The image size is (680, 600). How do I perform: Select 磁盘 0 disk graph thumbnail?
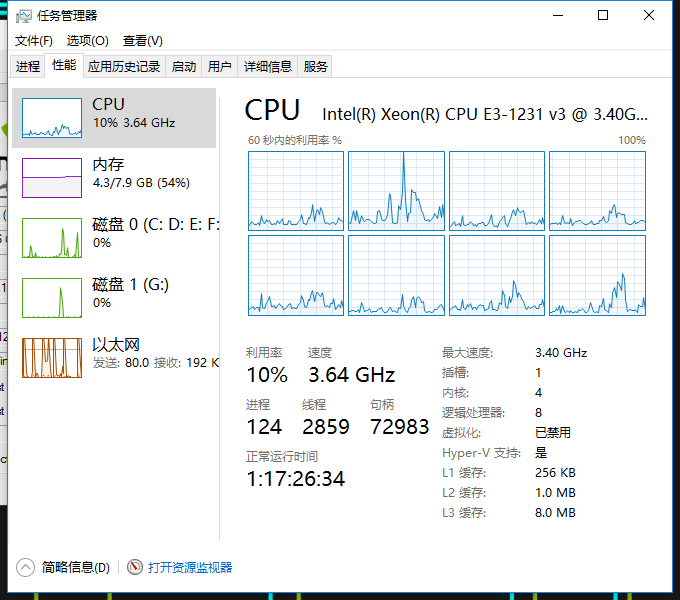52,238
